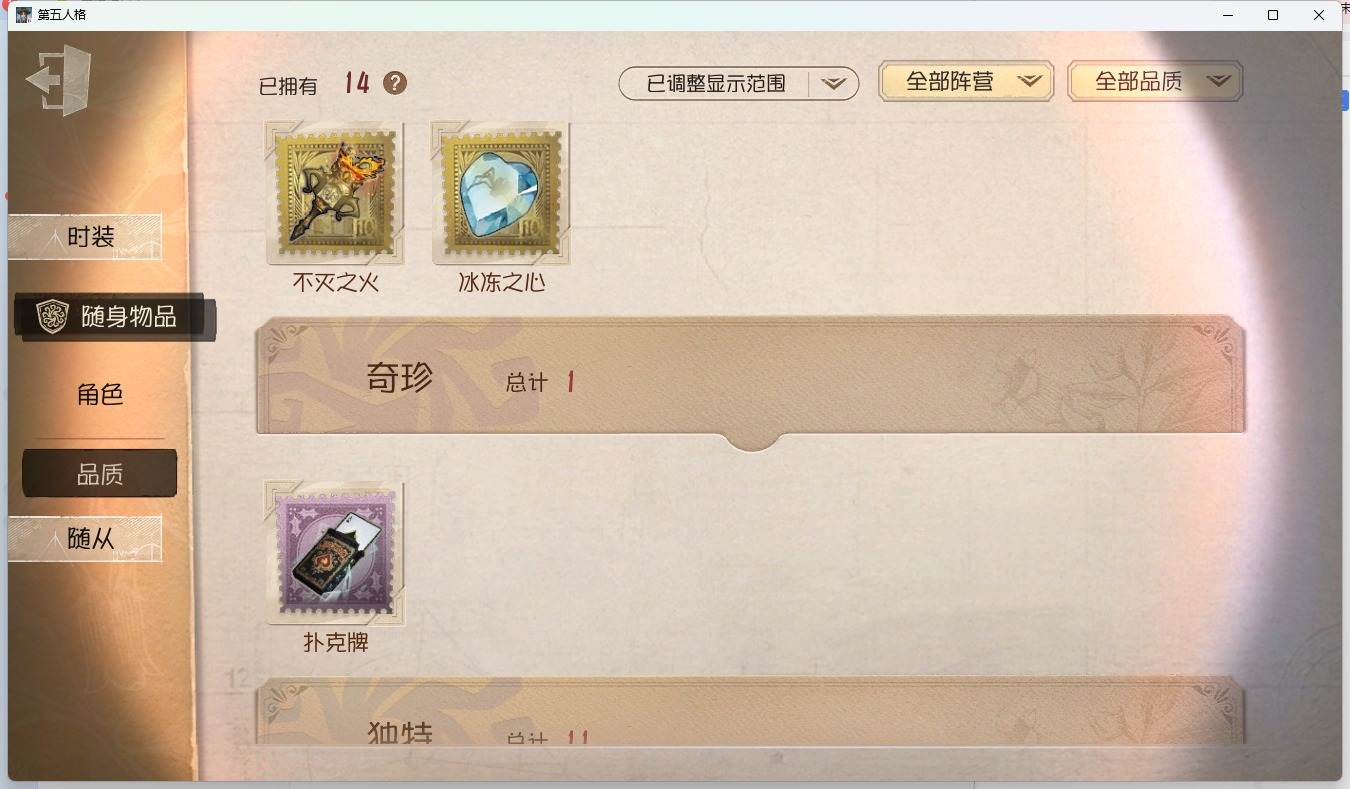Open the question mark help icon

tap(395, 83)
